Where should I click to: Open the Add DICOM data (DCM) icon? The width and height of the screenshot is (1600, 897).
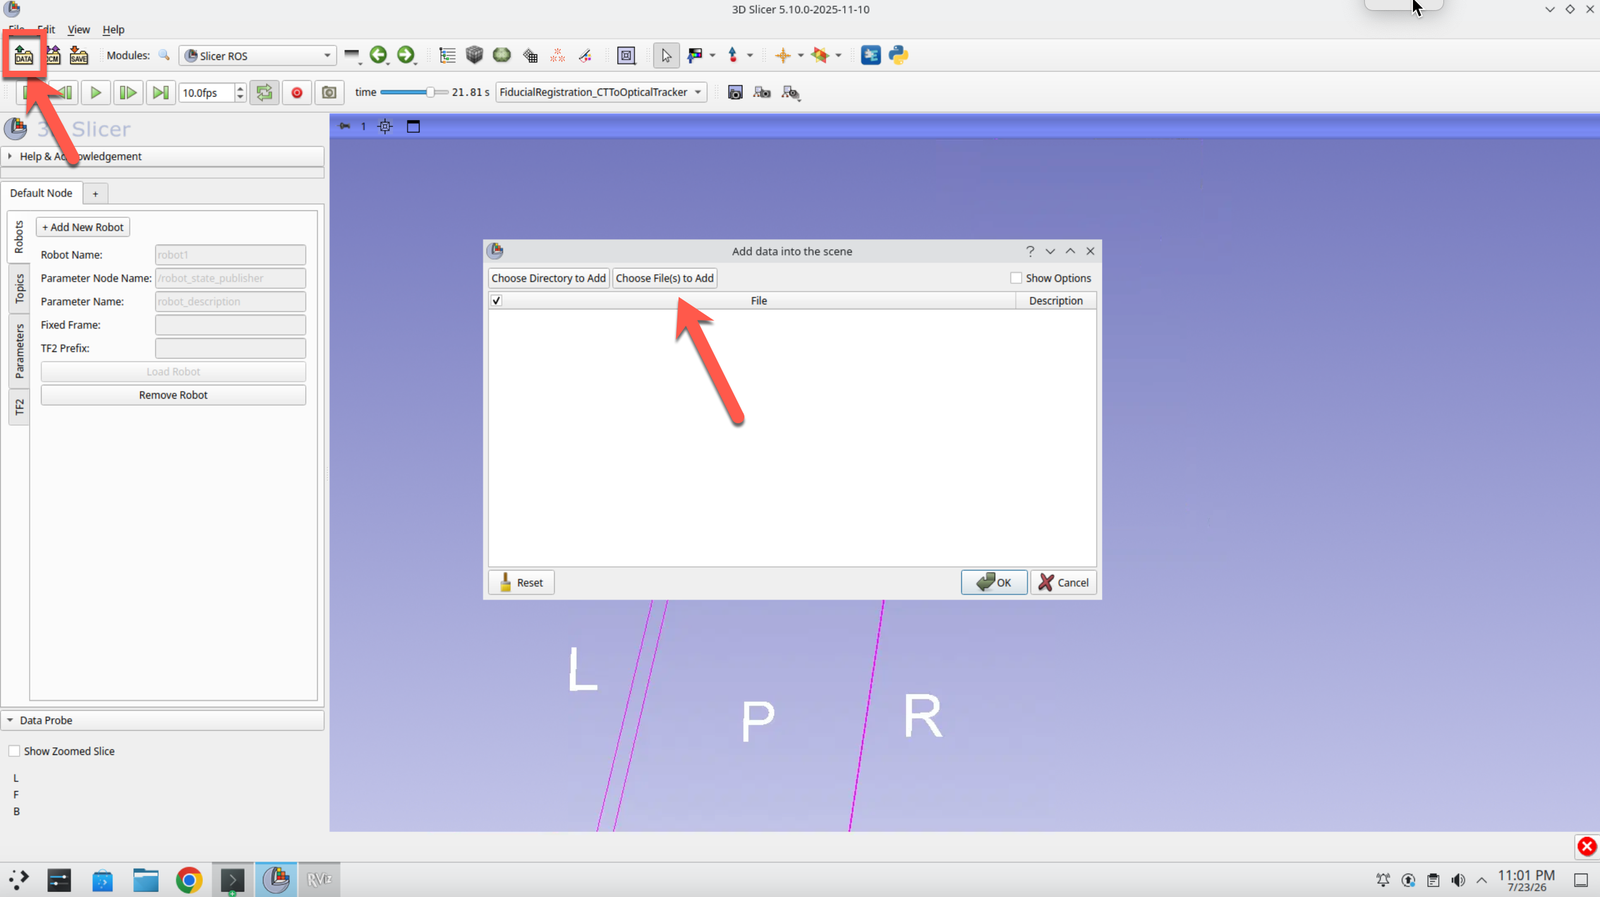[52, 56]
